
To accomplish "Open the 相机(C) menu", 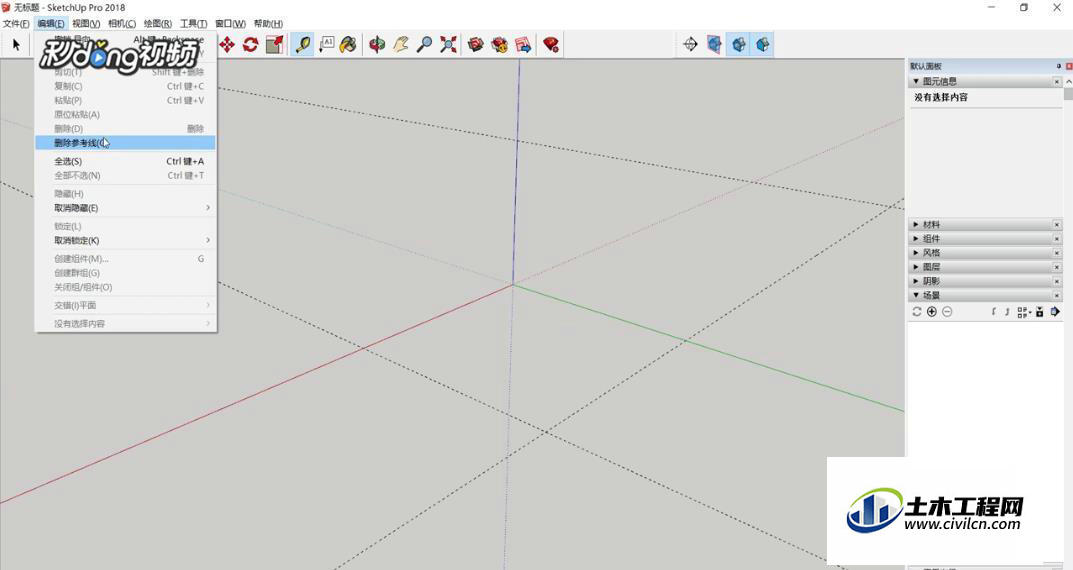I will tap(122, 24).
